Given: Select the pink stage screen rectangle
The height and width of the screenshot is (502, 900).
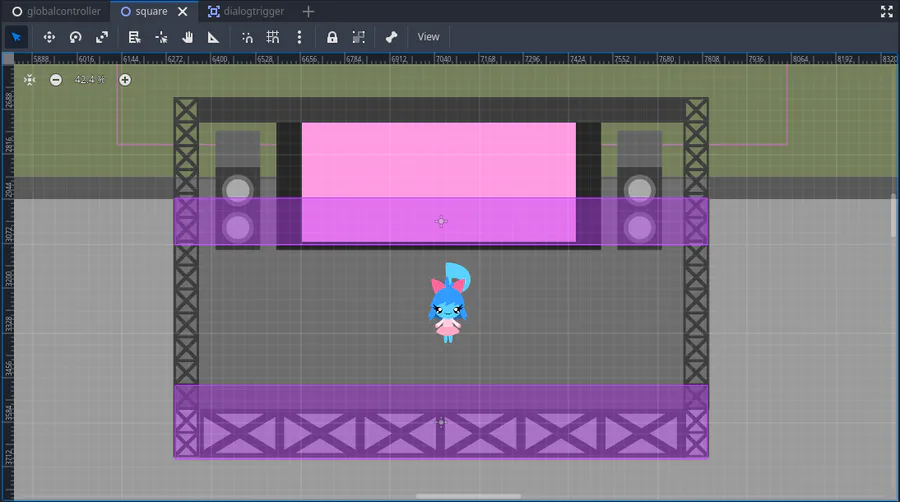Looking at the screenshot, I should pyautogui.click(x=439, y=182).
